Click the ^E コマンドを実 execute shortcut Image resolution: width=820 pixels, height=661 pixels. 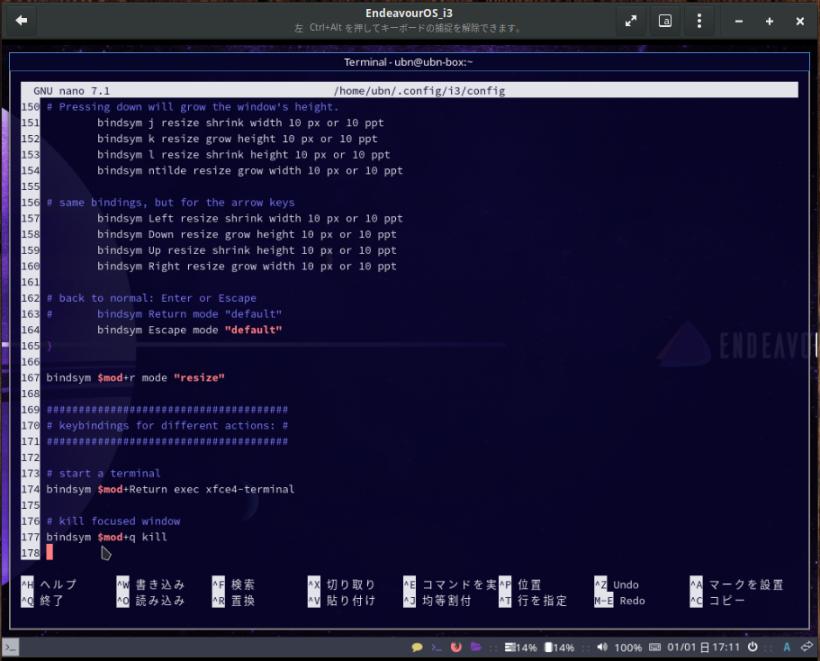coord(450,584)
